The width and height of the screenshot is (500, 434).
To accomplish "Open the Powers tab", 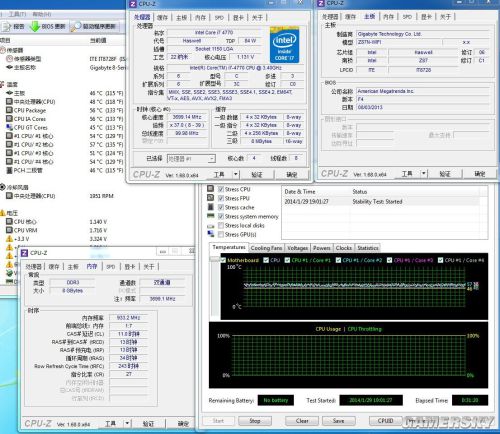I will coord(321,248).
